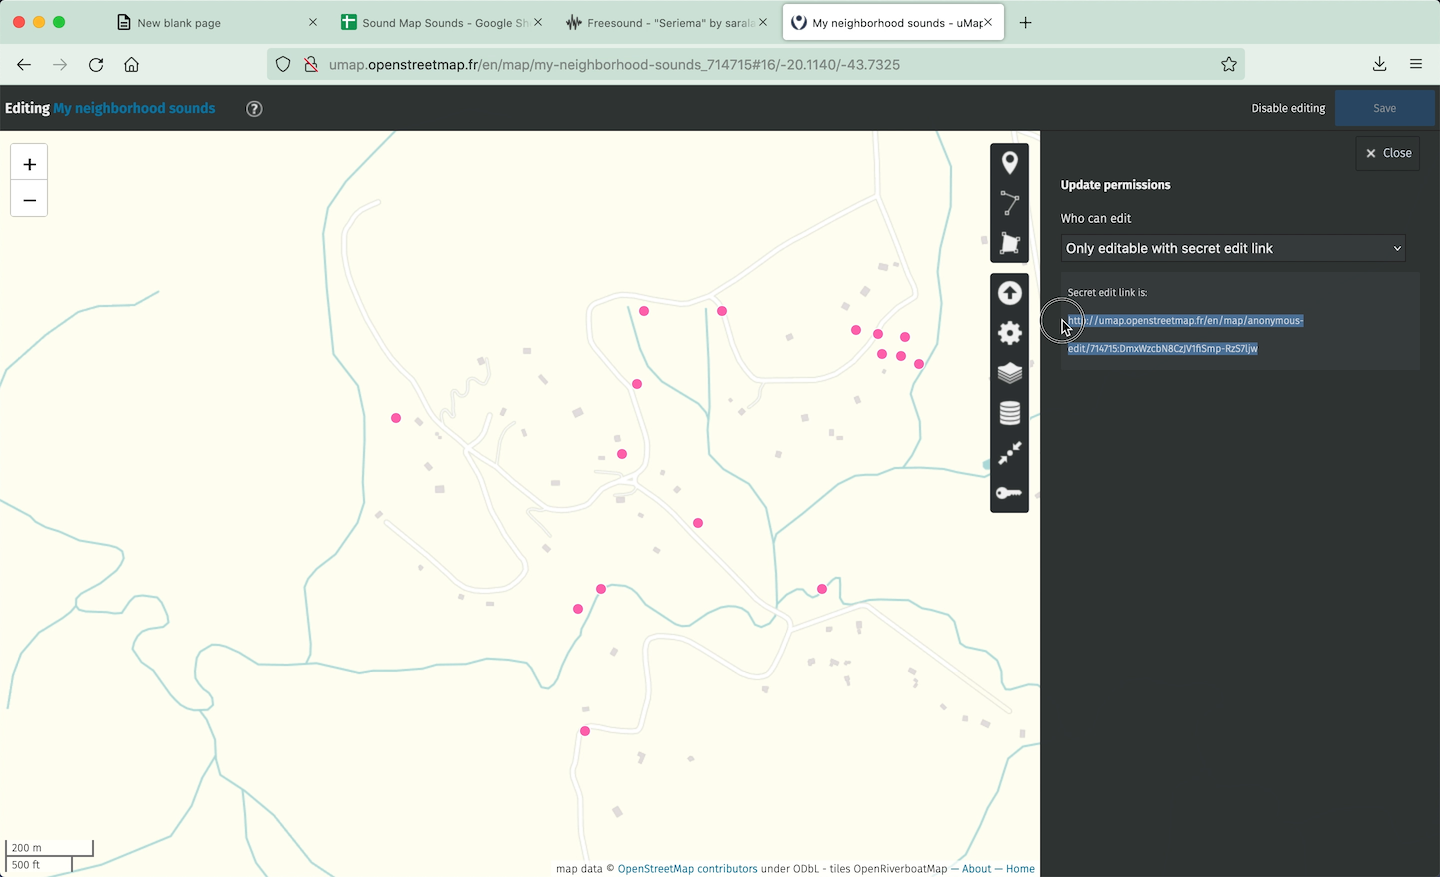Image resolution: width=1440 pixels, height=877 pixels.
Task: Click the help question mark icon
Action: 254,109
